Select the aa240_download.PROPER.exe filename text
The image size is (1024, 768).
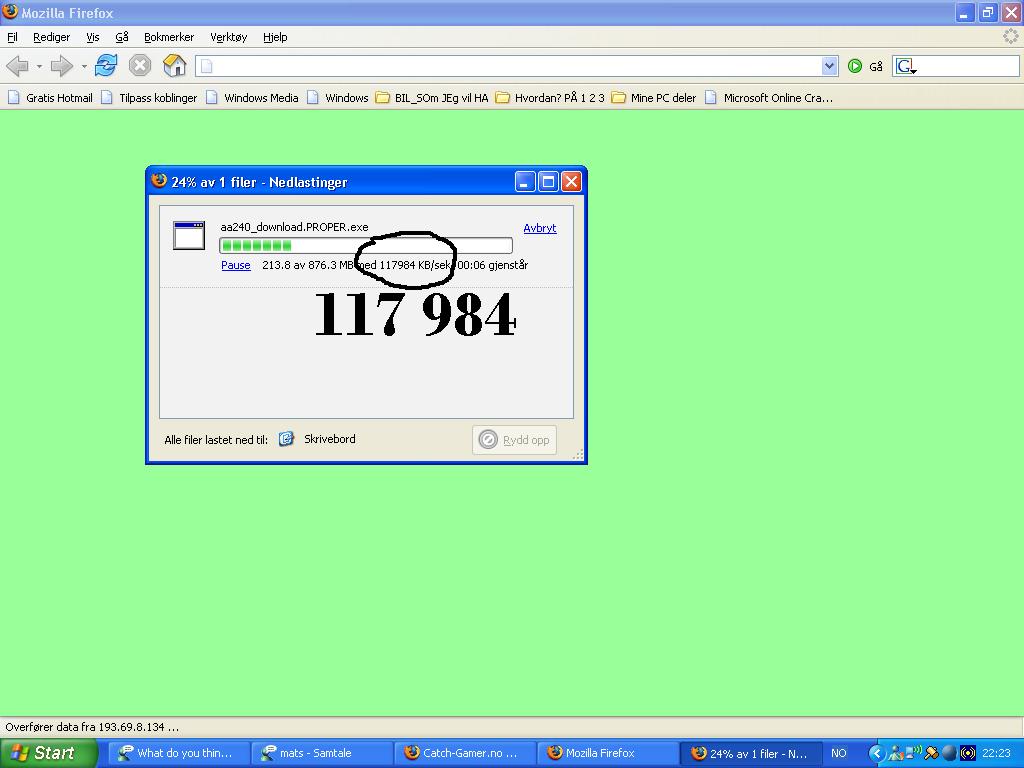[295, 227]
